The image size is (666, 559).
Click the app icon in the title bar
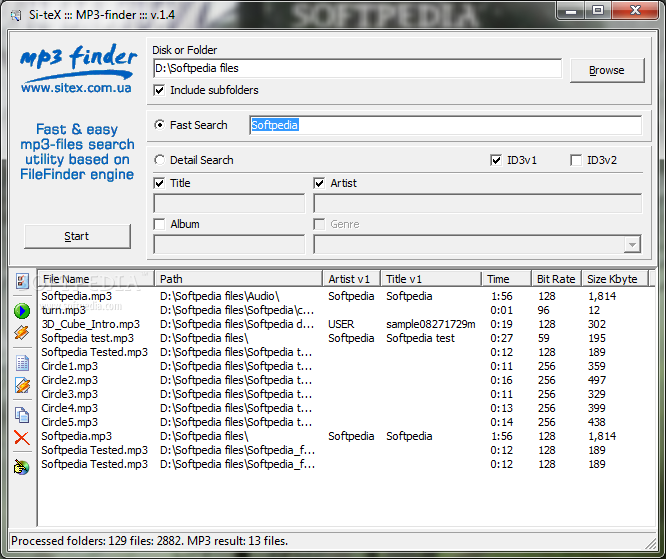pyautogui.click(x=16, y=15)
